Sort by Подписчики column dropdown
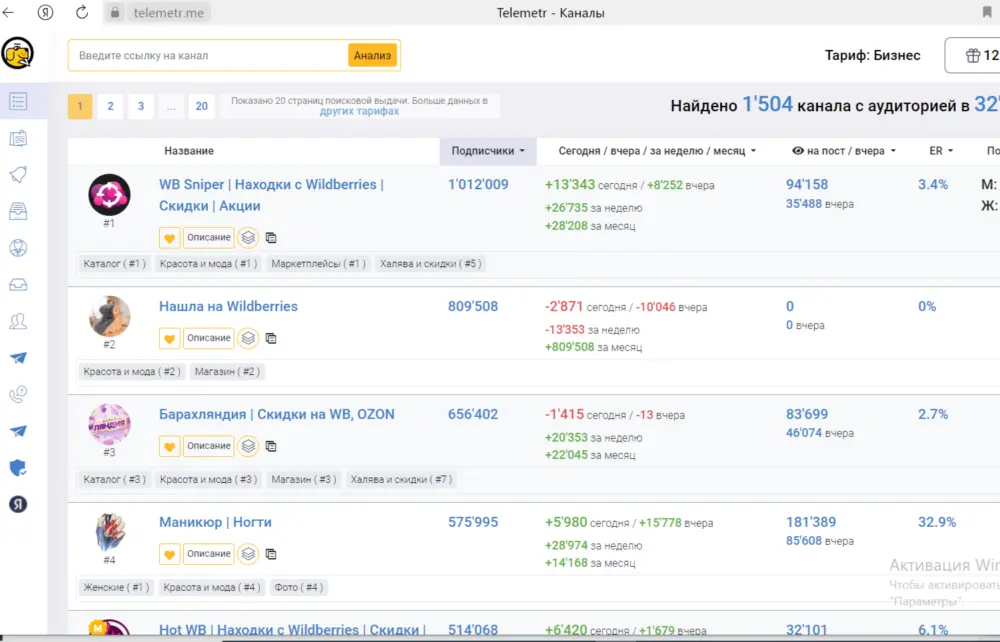Viewport: 1000px width, 642px height. pyautogui.click(x=488, y=151)
